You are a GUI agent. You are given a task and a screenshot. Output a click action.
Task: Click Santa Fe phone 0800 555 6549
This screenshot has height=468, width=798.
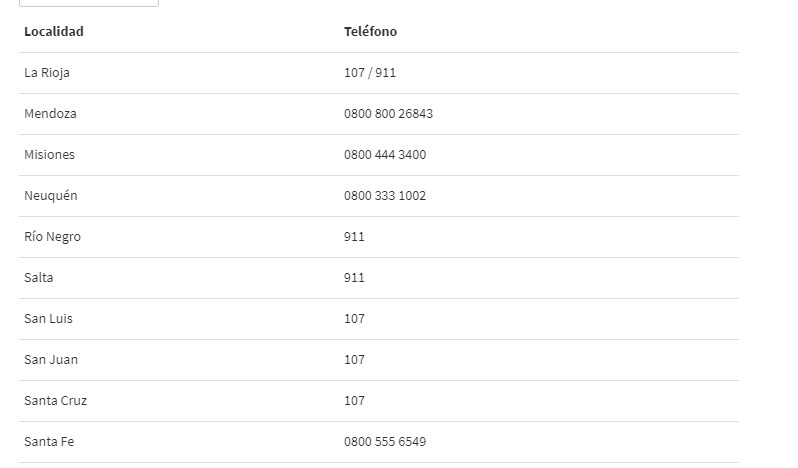385,442
